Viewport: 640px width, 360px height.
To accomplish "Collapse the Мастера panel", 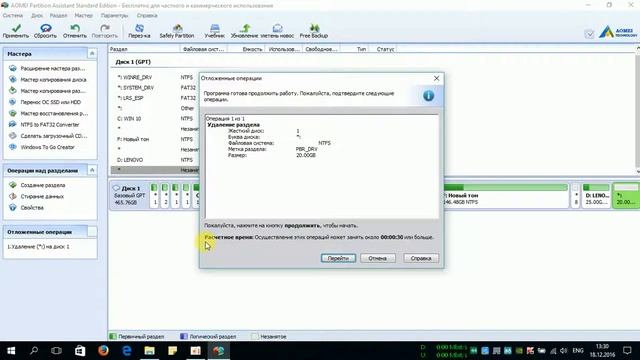I will click(x=92, y=53).
